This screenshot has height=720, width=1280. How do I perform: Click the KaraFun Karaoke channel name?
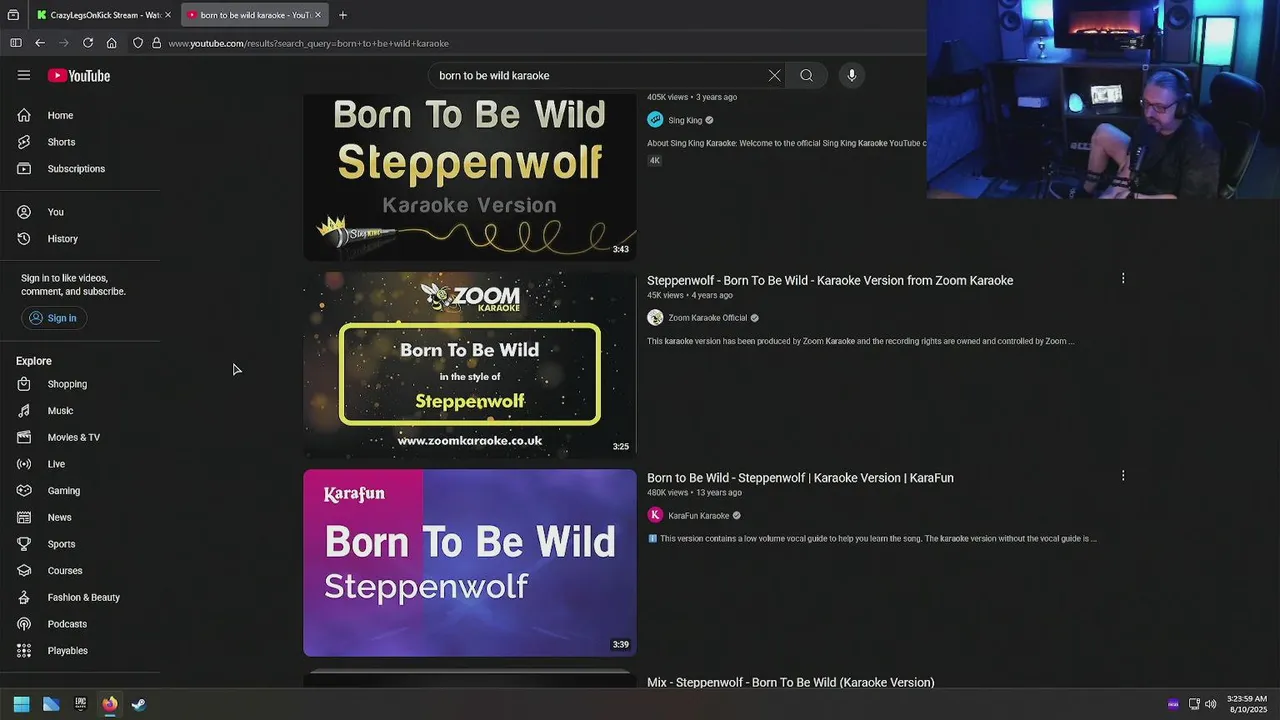(699, 515)
